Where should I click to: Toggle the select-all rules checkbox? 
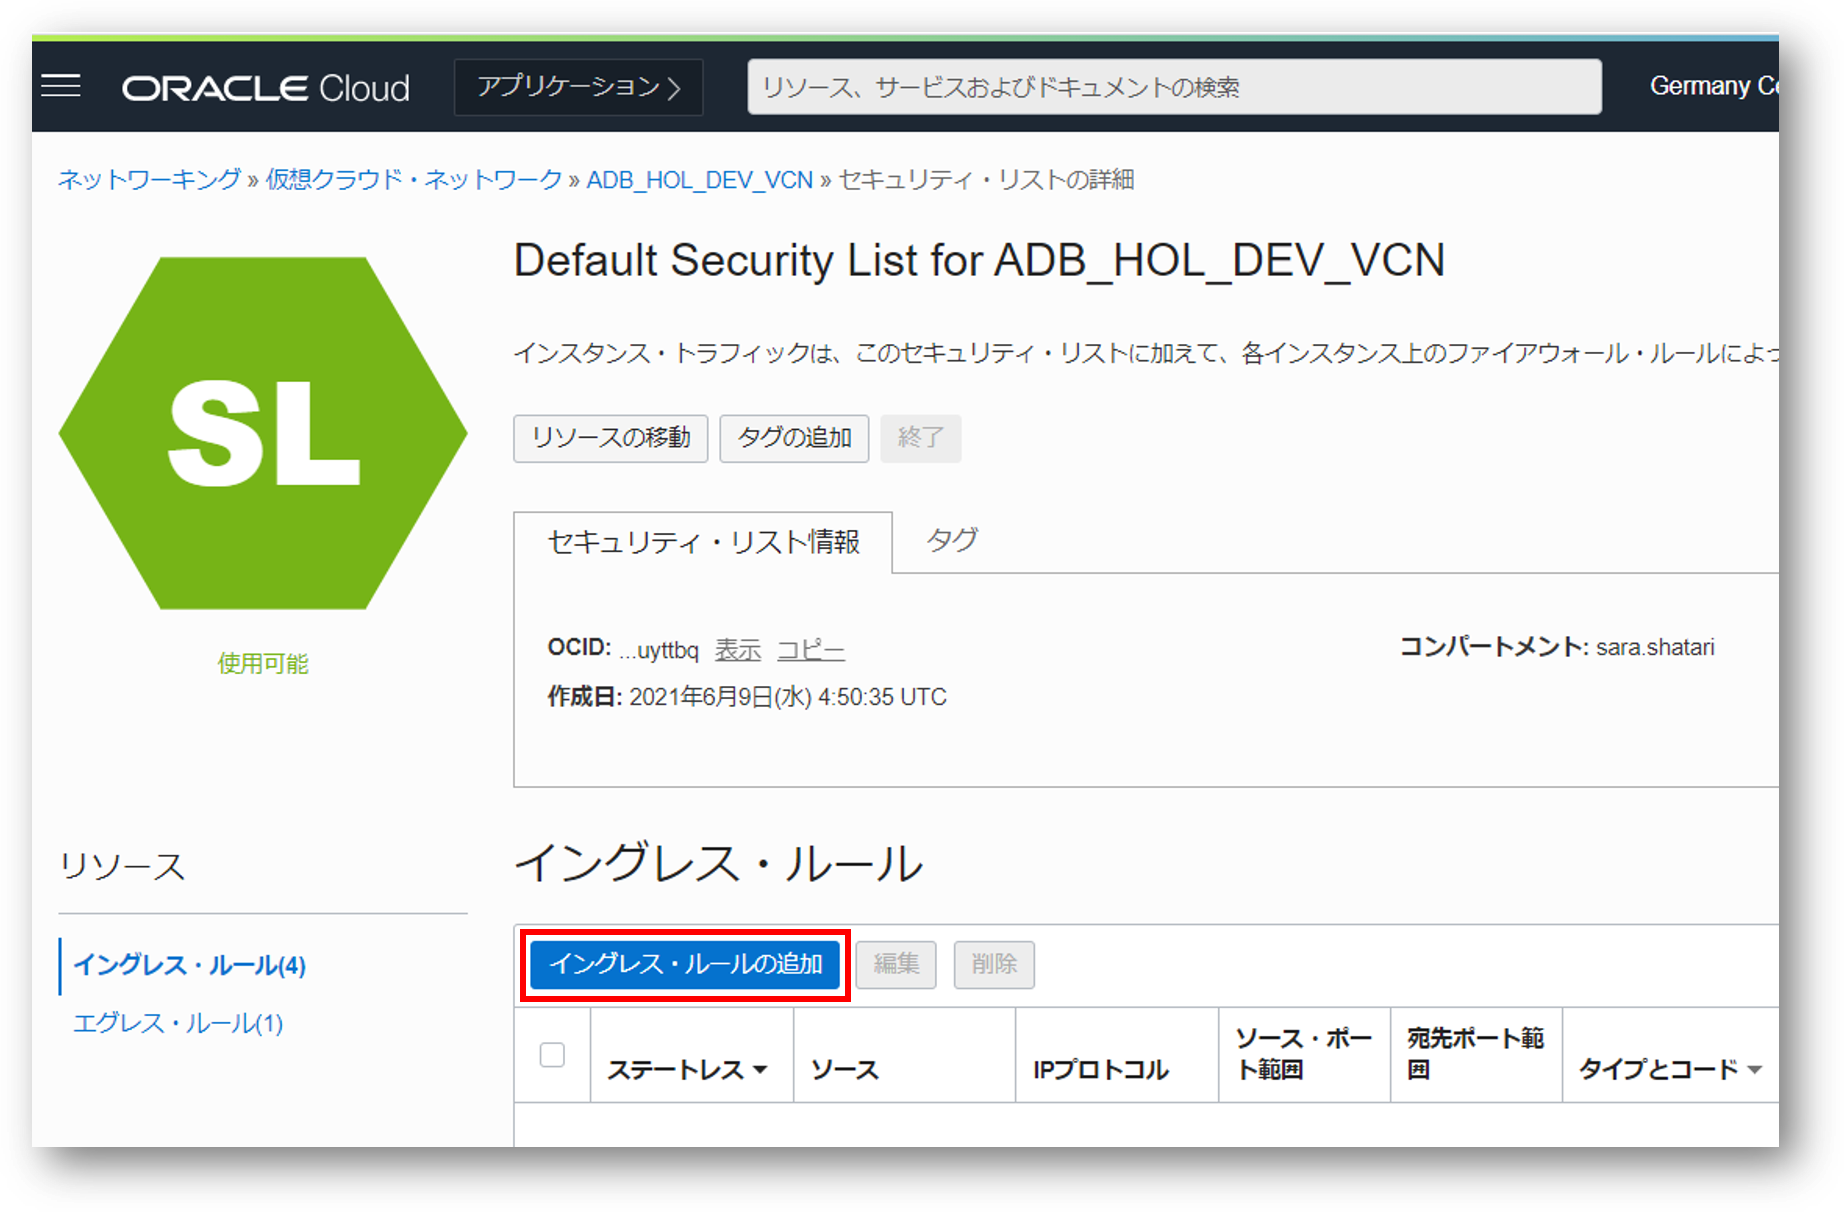(552, 1055)
